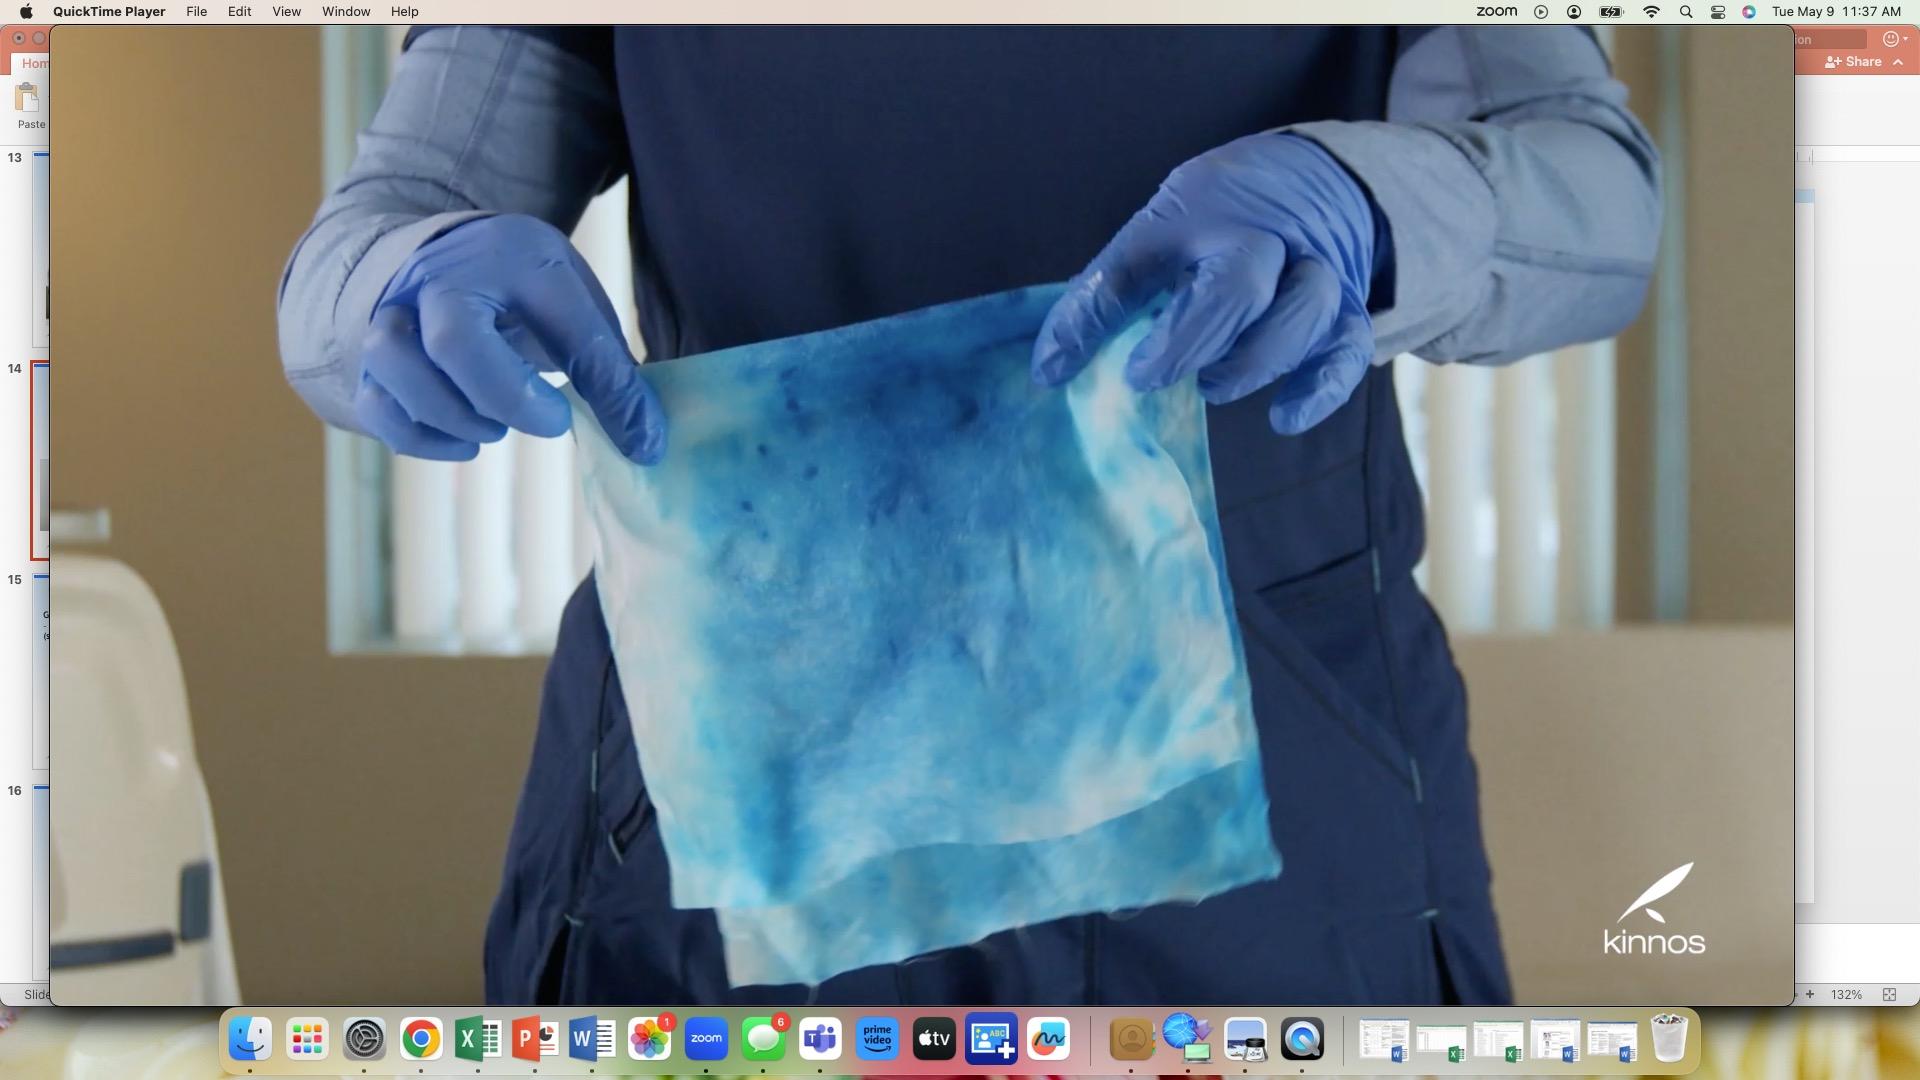
Task: Open Siri from the menu bar
Action: pyautogui.click(x=1749, y=12)
